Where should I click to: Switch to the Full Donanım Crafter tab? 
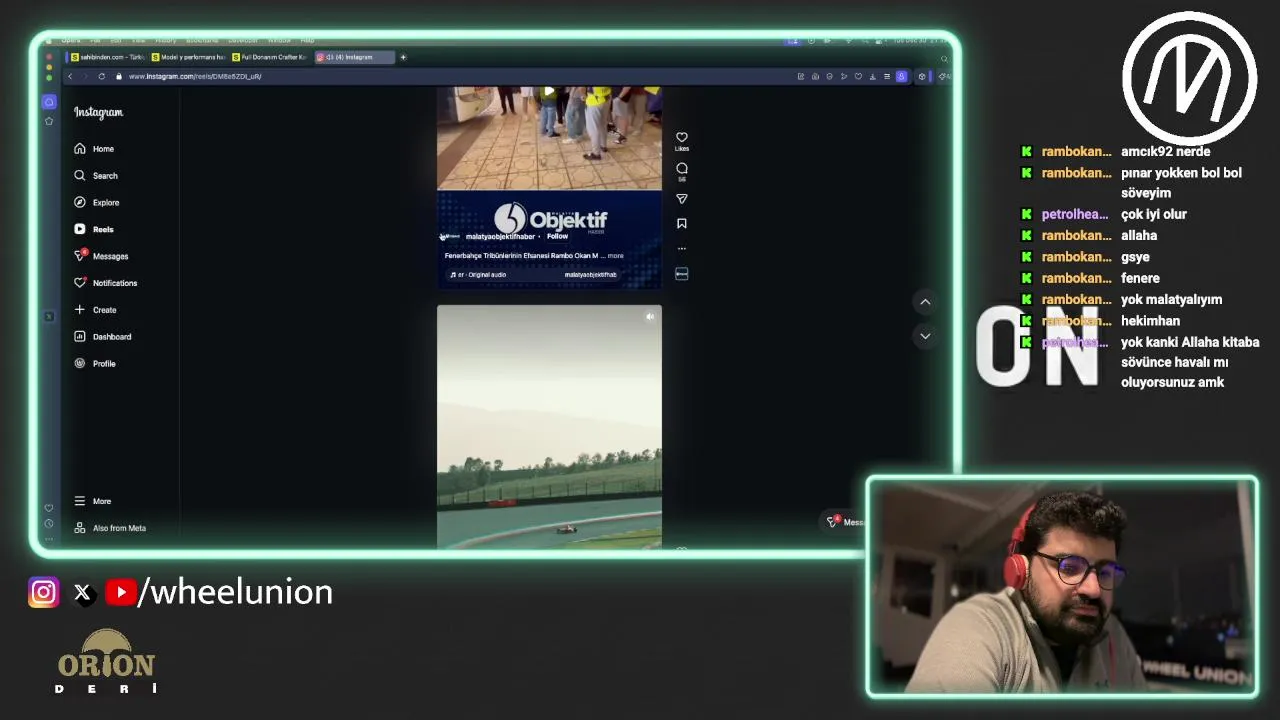pyautogui.click(x=269, y=57)
